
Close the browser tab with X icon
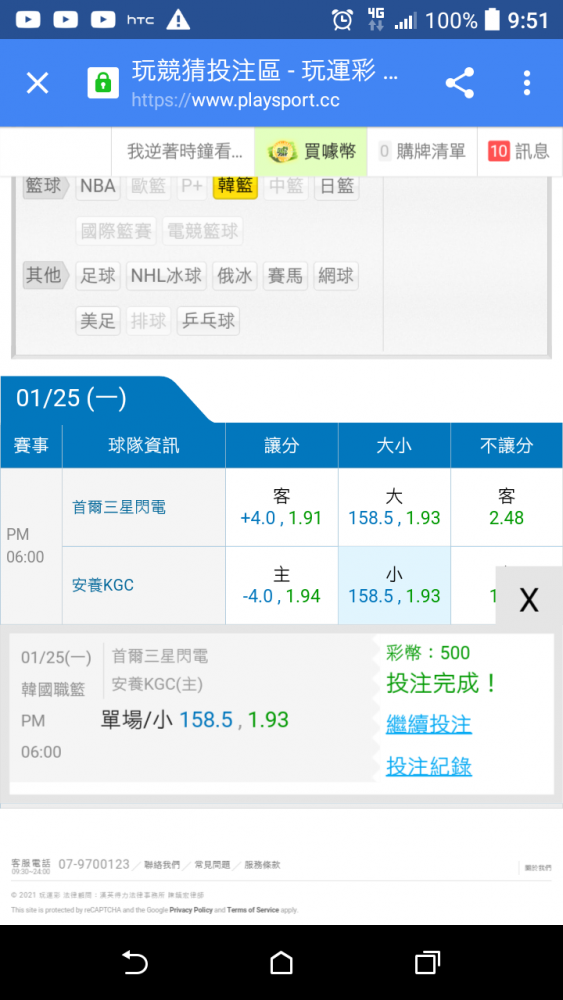pyautogui.click(x=37, y=83)
